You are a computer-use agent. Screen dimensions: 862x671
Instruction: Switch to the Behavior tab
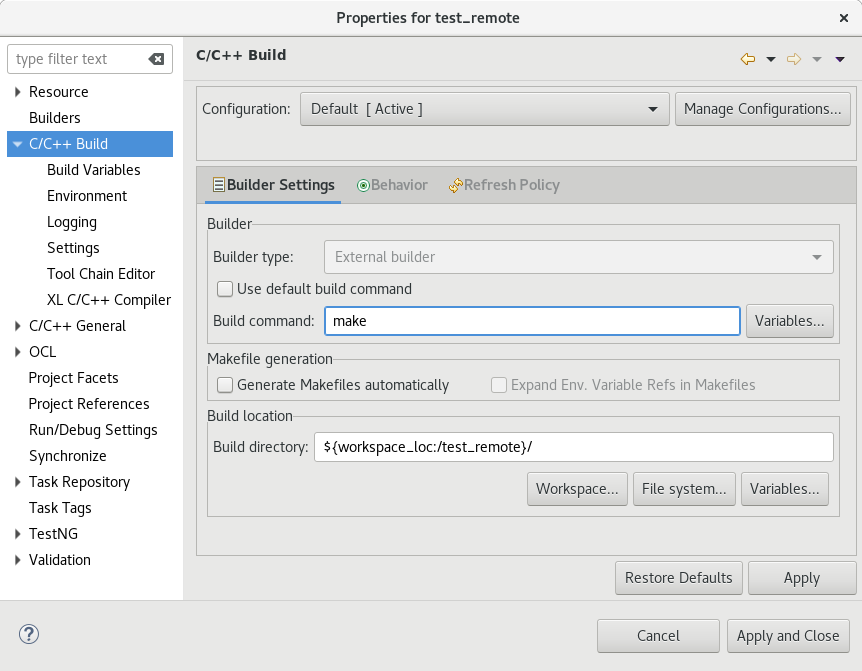coord(392,185)
